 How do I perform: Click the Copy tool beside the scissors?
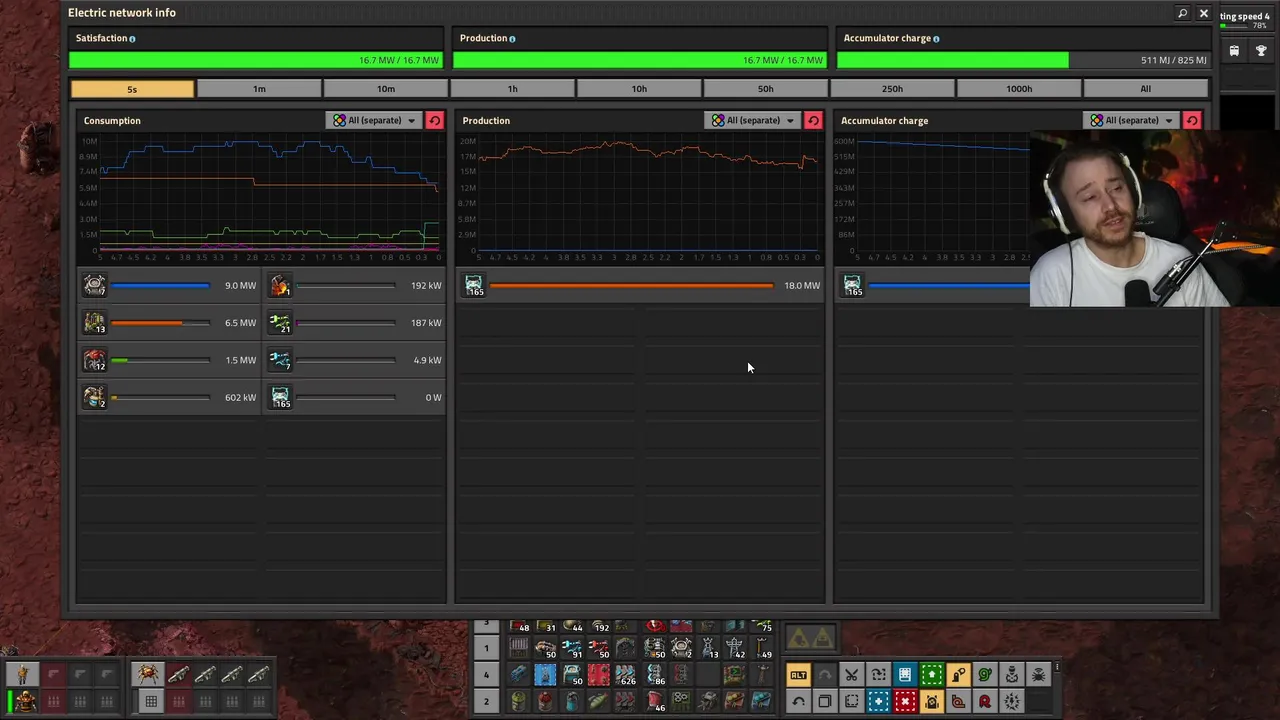[878, 675]
